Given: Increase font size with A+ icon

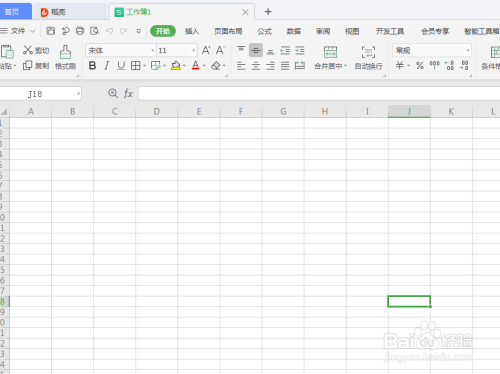Looking at the screenshot, I should 206,50.
